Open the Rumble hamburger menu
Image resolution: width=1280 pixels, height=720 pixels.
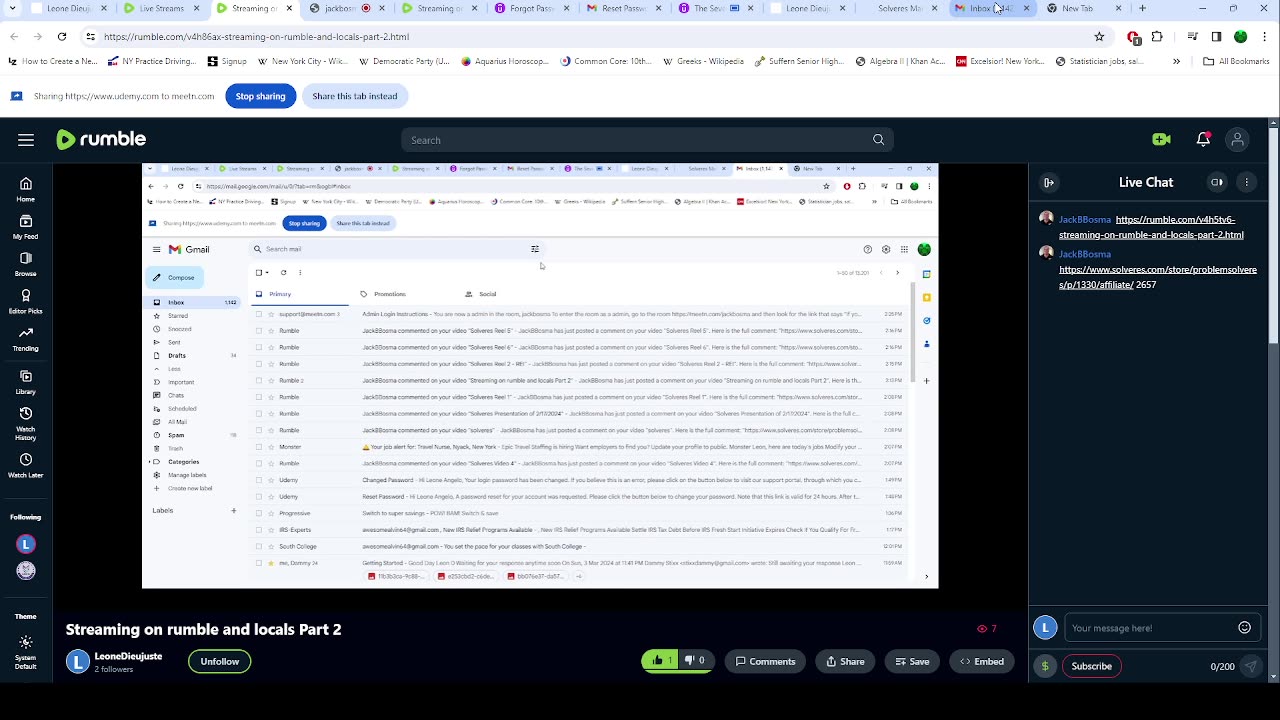pyautogui.click(x=26, y=140)
